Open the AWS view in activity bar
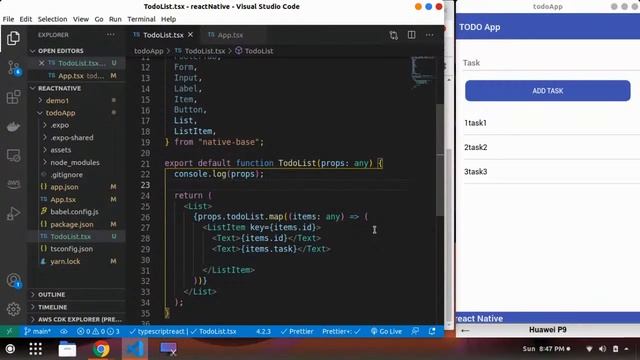The width and height of the screenshot is (640, 360). click(13, 184)
